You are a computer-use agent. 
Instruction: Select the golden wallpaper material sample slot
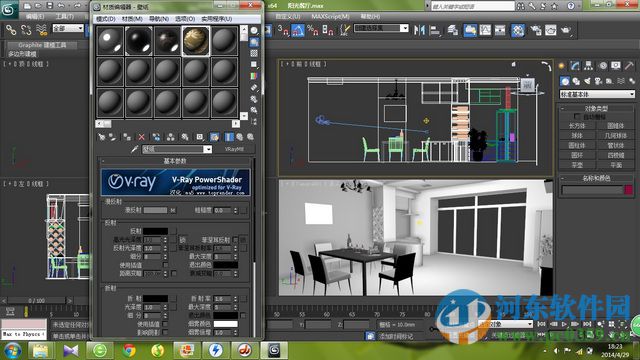(x=196, y=41)
